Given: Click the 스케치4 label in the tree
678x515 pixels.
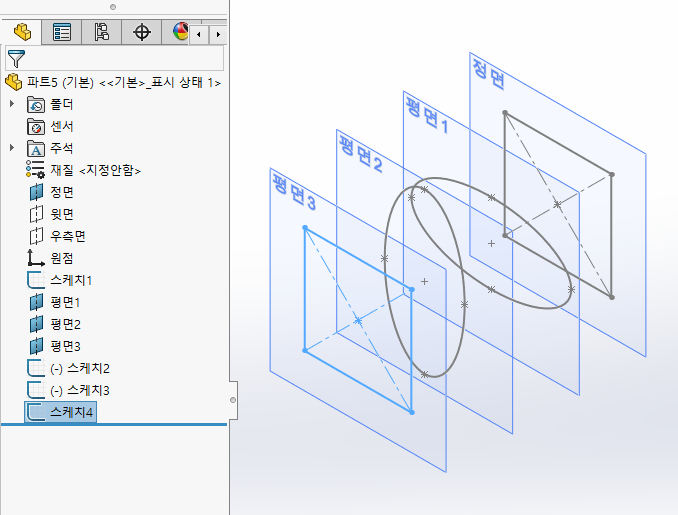Looking at the screenshot, I should [71, 412].
